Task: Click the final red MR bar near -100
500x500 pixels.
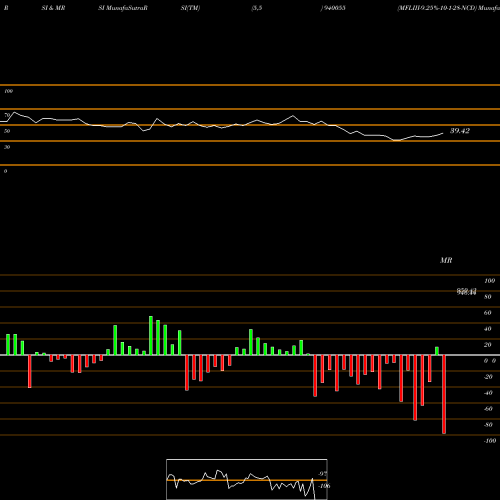Action: tap(444, 394)
